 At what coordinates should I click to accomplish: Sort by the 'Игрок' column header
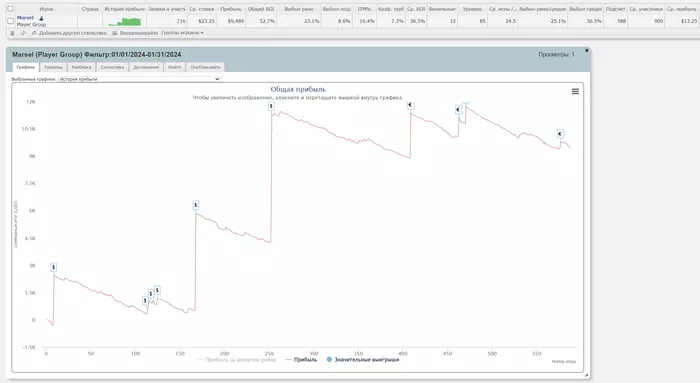coord(46,9)
